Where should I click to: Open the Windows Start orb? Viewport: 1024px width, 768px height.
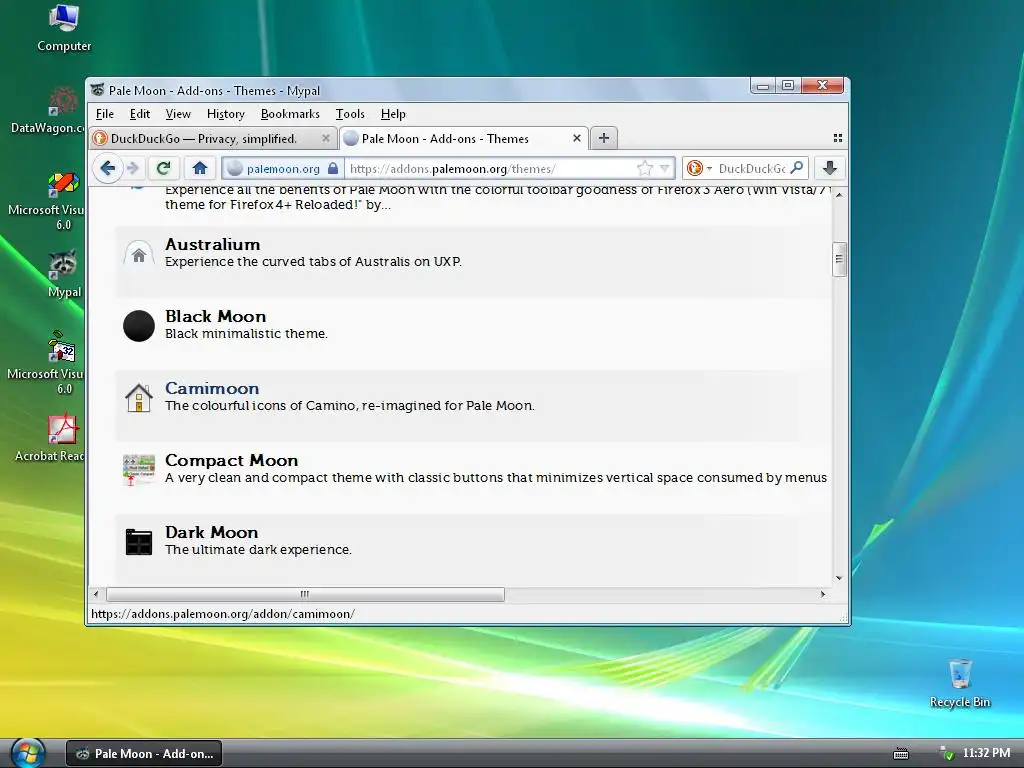point(27,753)
